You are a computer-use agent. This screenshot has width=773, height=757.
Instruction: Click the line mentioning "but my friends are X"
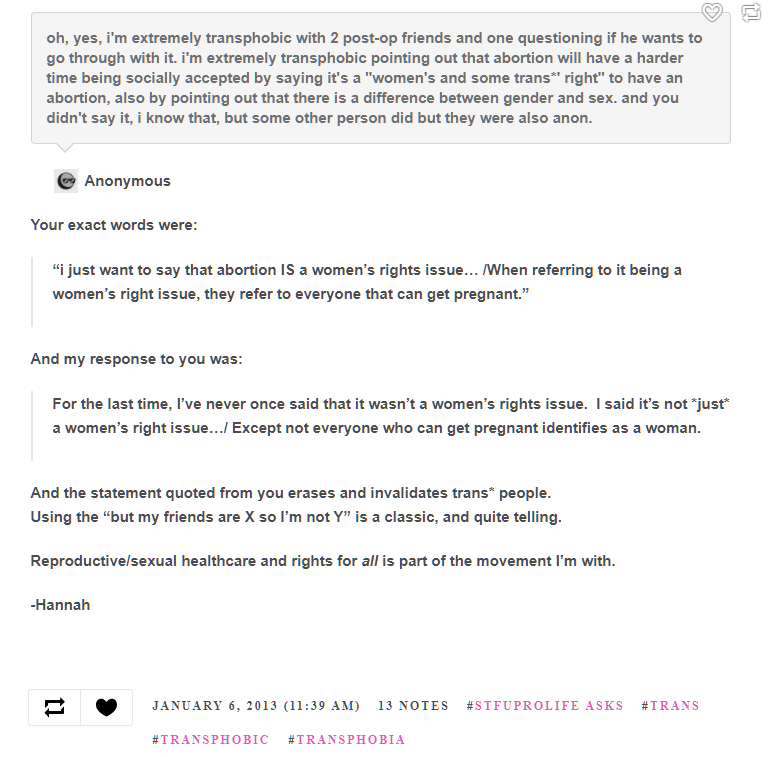coord(296,517)
